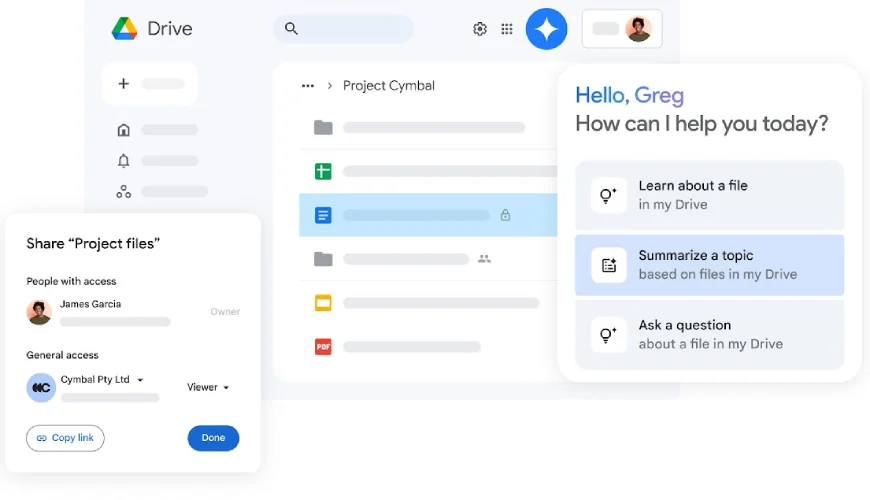Image resolution: width=870 pixels, height=500 pixels.
Task: Choose Ask a question suggestion
Action: [709, 335]
